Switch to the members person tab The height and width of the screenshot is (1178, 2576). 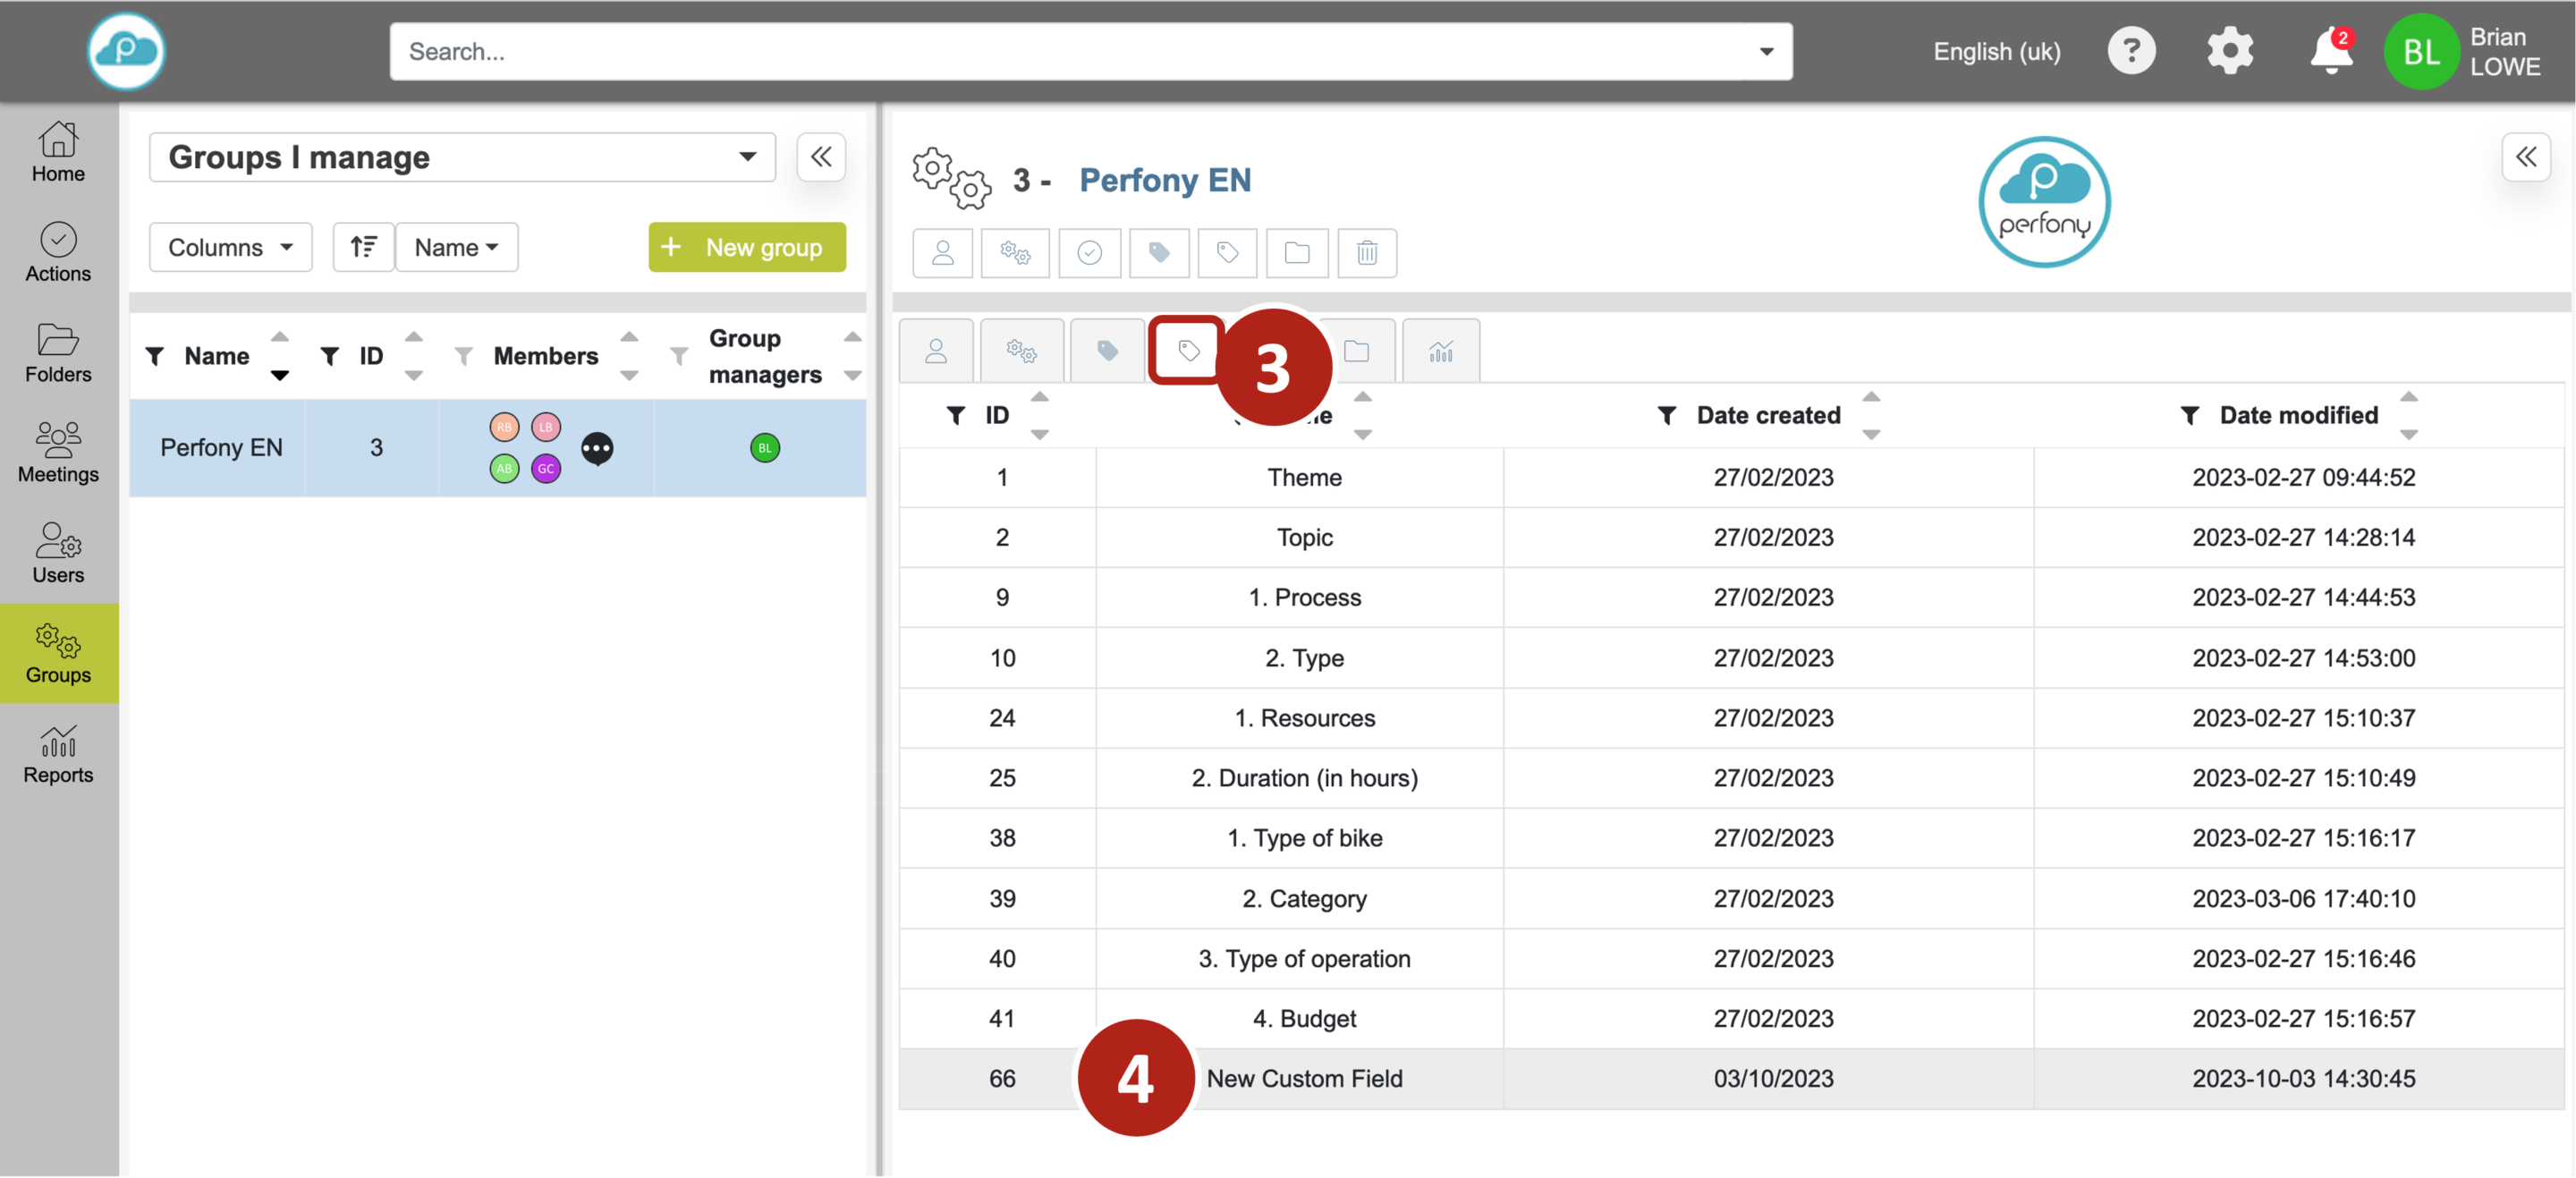point(936,351)
